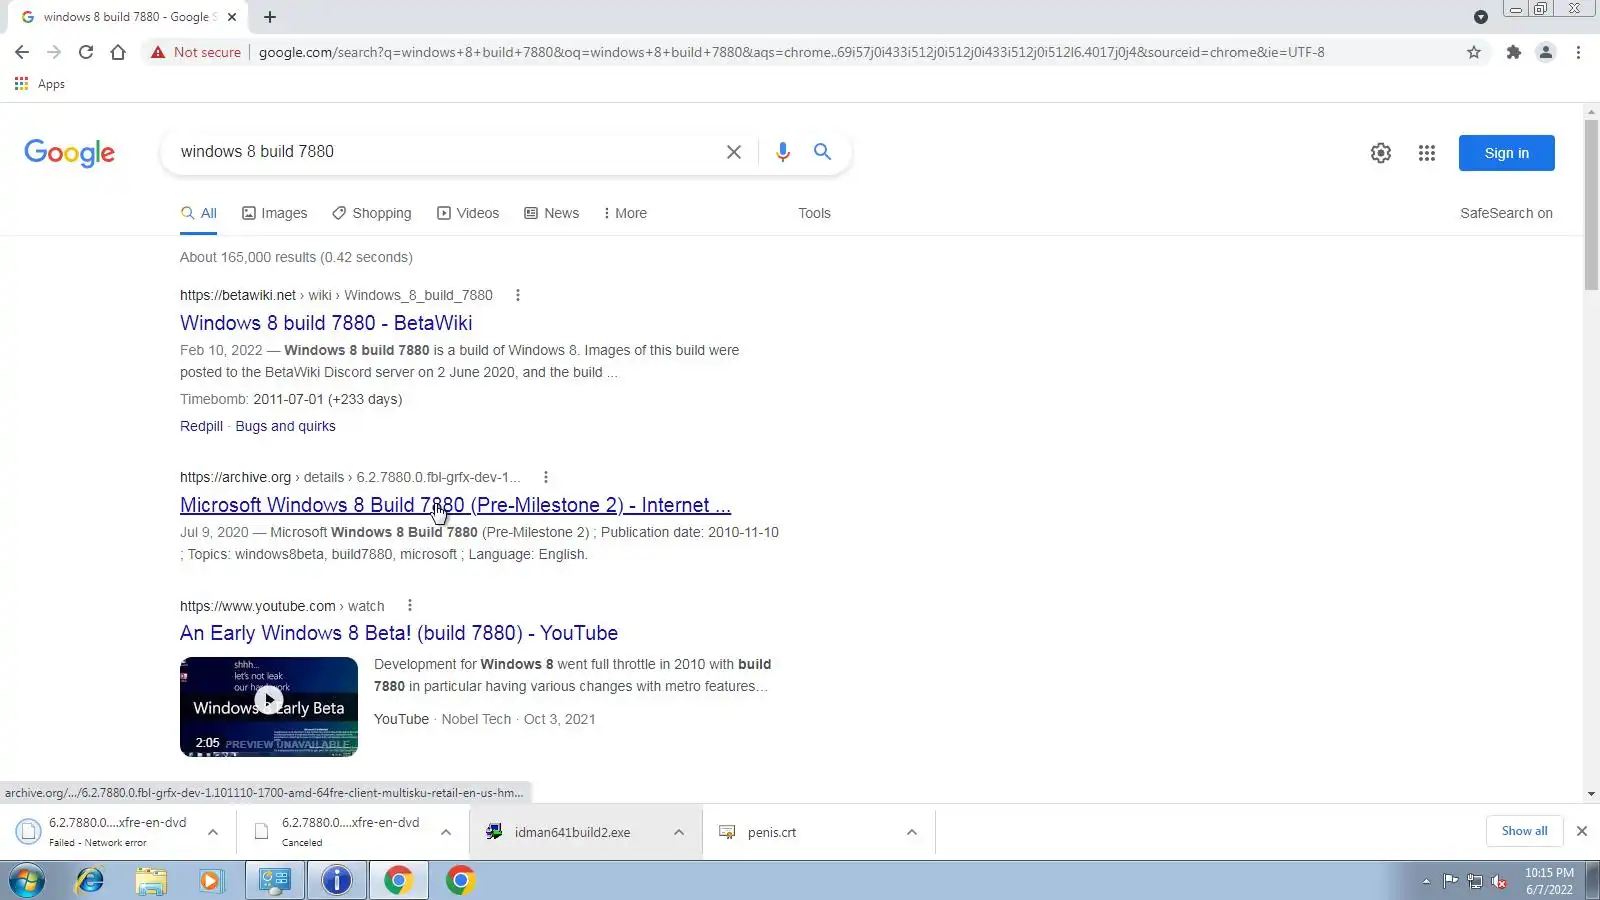1600x900 pixels.
Task: Open the Redpill sublink
Action: pos(201,426)
